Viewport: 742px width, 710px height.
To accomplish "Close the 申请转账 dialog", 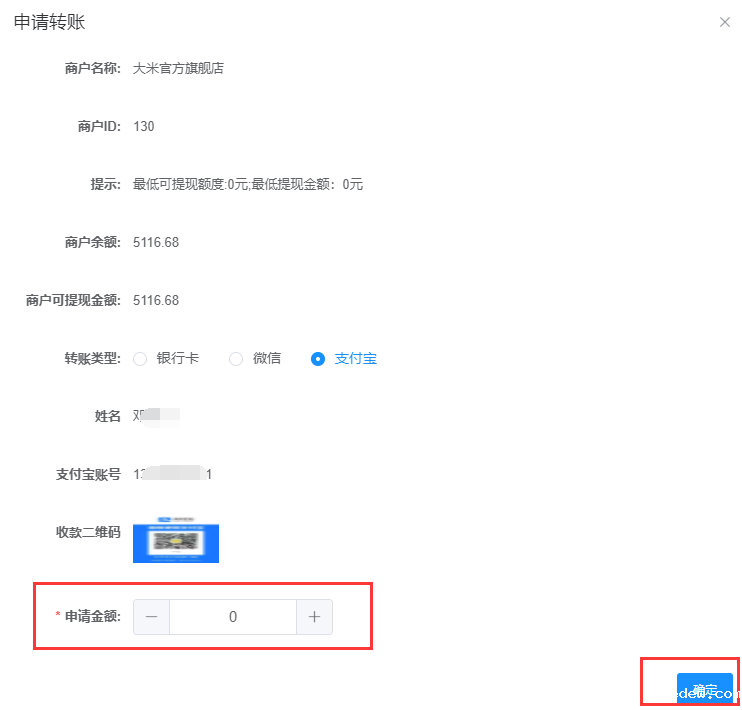I will pos(725,22).
